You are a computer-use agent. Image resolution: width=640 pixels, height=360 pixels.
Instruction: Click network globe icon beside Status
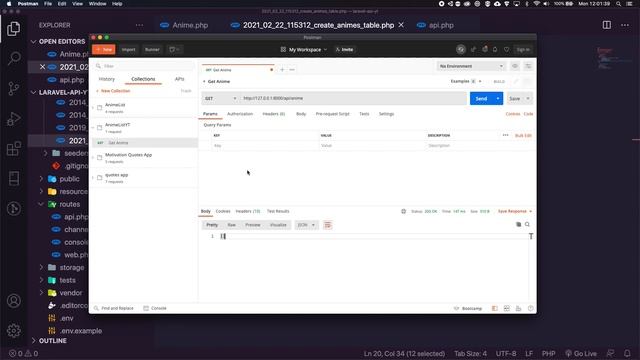coord(403,211)
